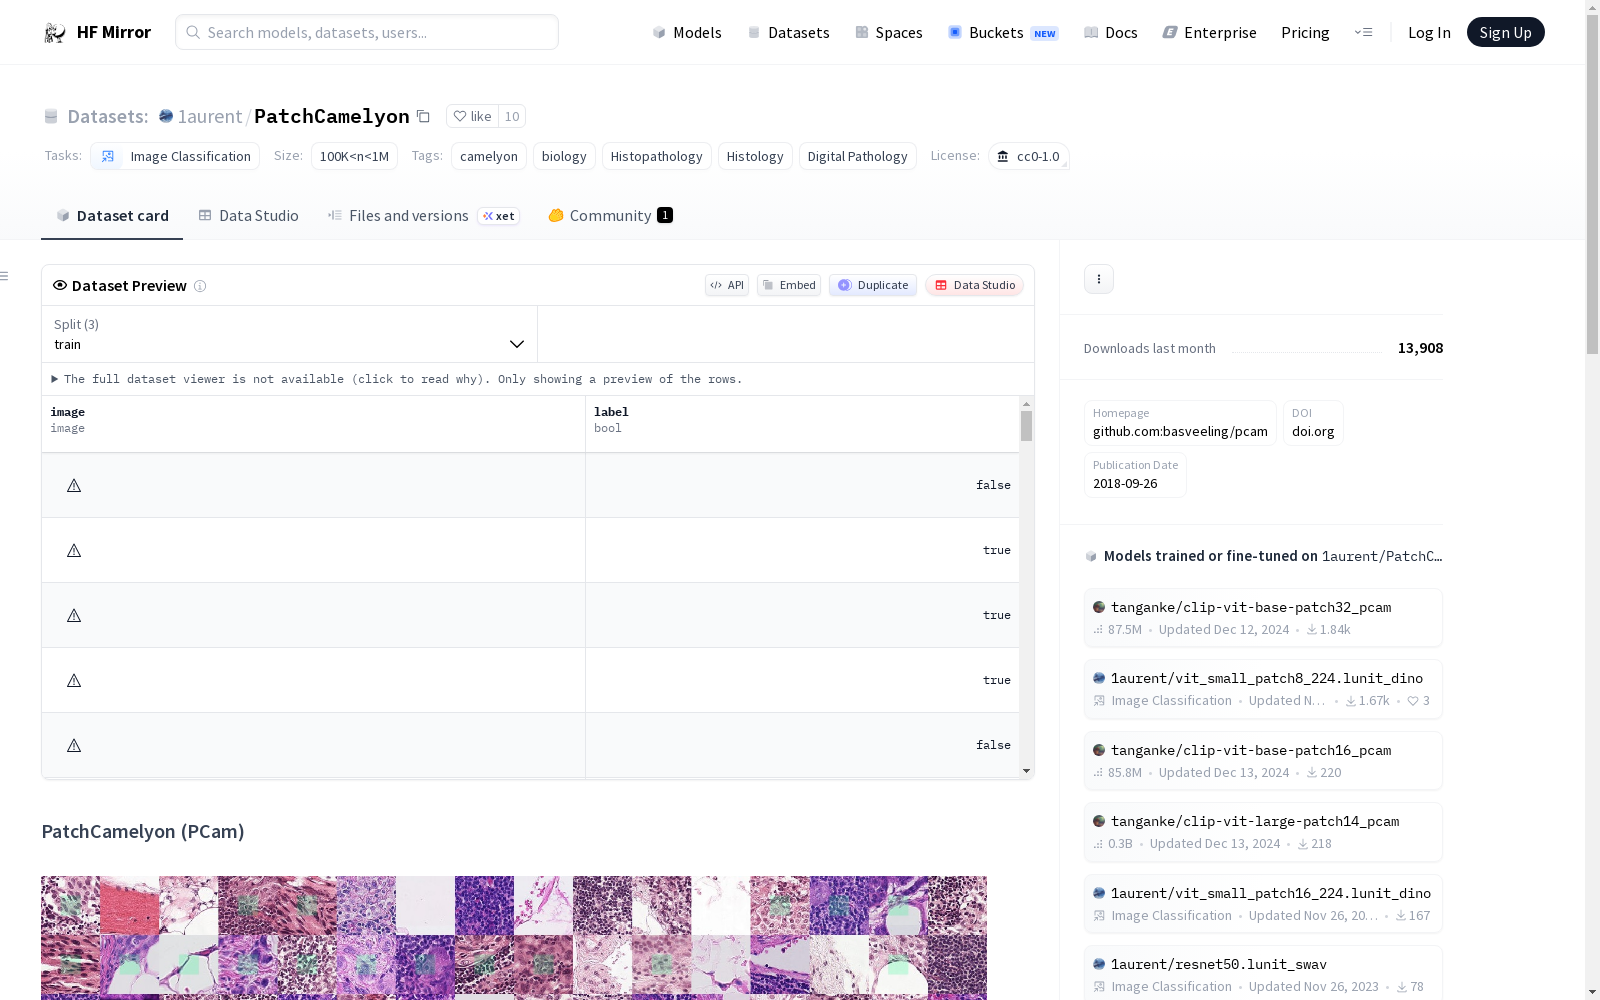Open the Pricing page

(1305, 32)
